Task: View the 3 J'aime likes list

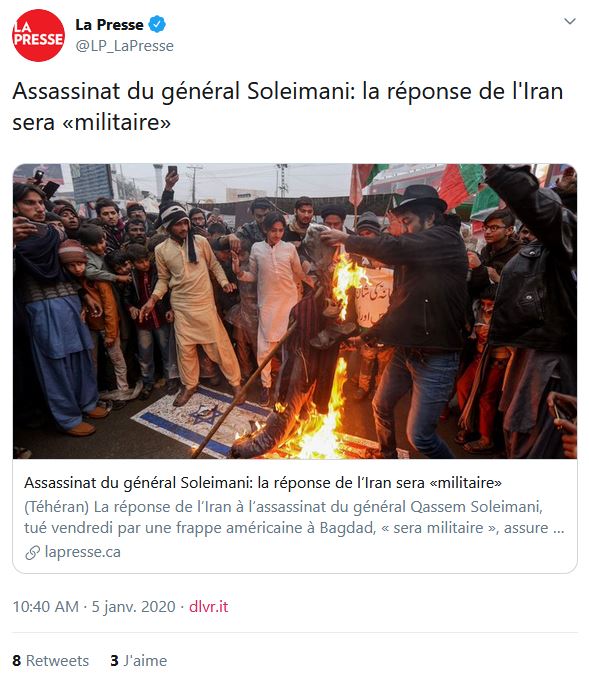Action: click(x=138, y=660)
